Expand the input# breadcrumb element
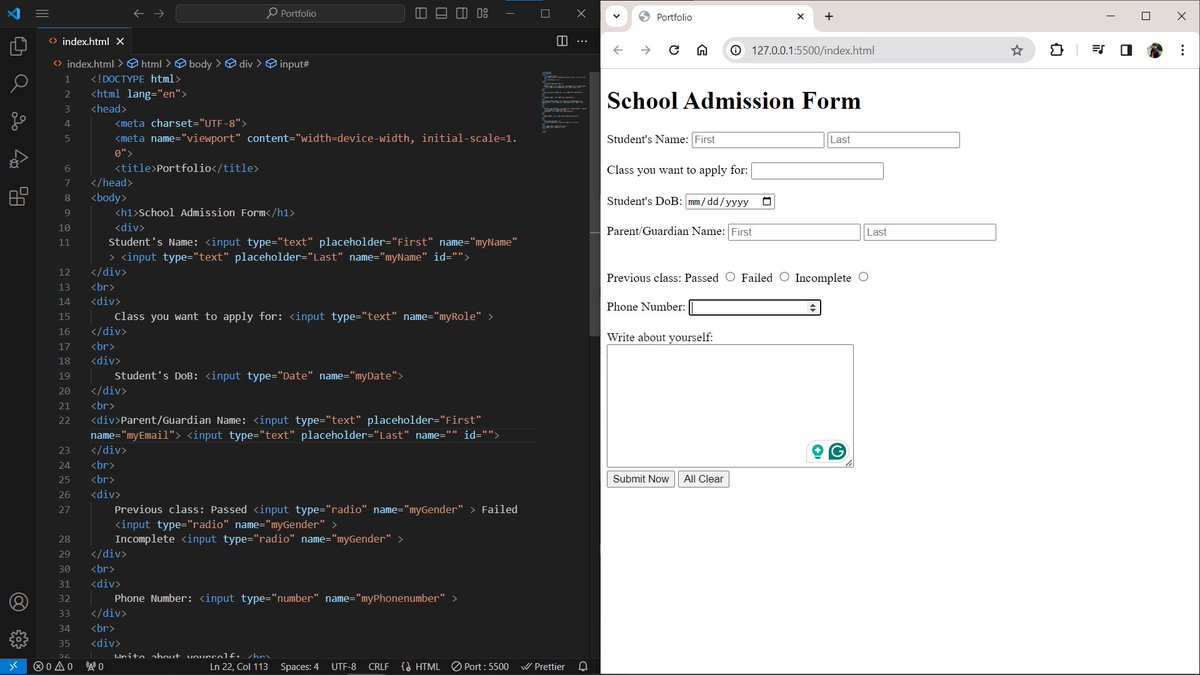This screenshot has width=1200, height=675. pyautogui.click(x=287, y=63)
